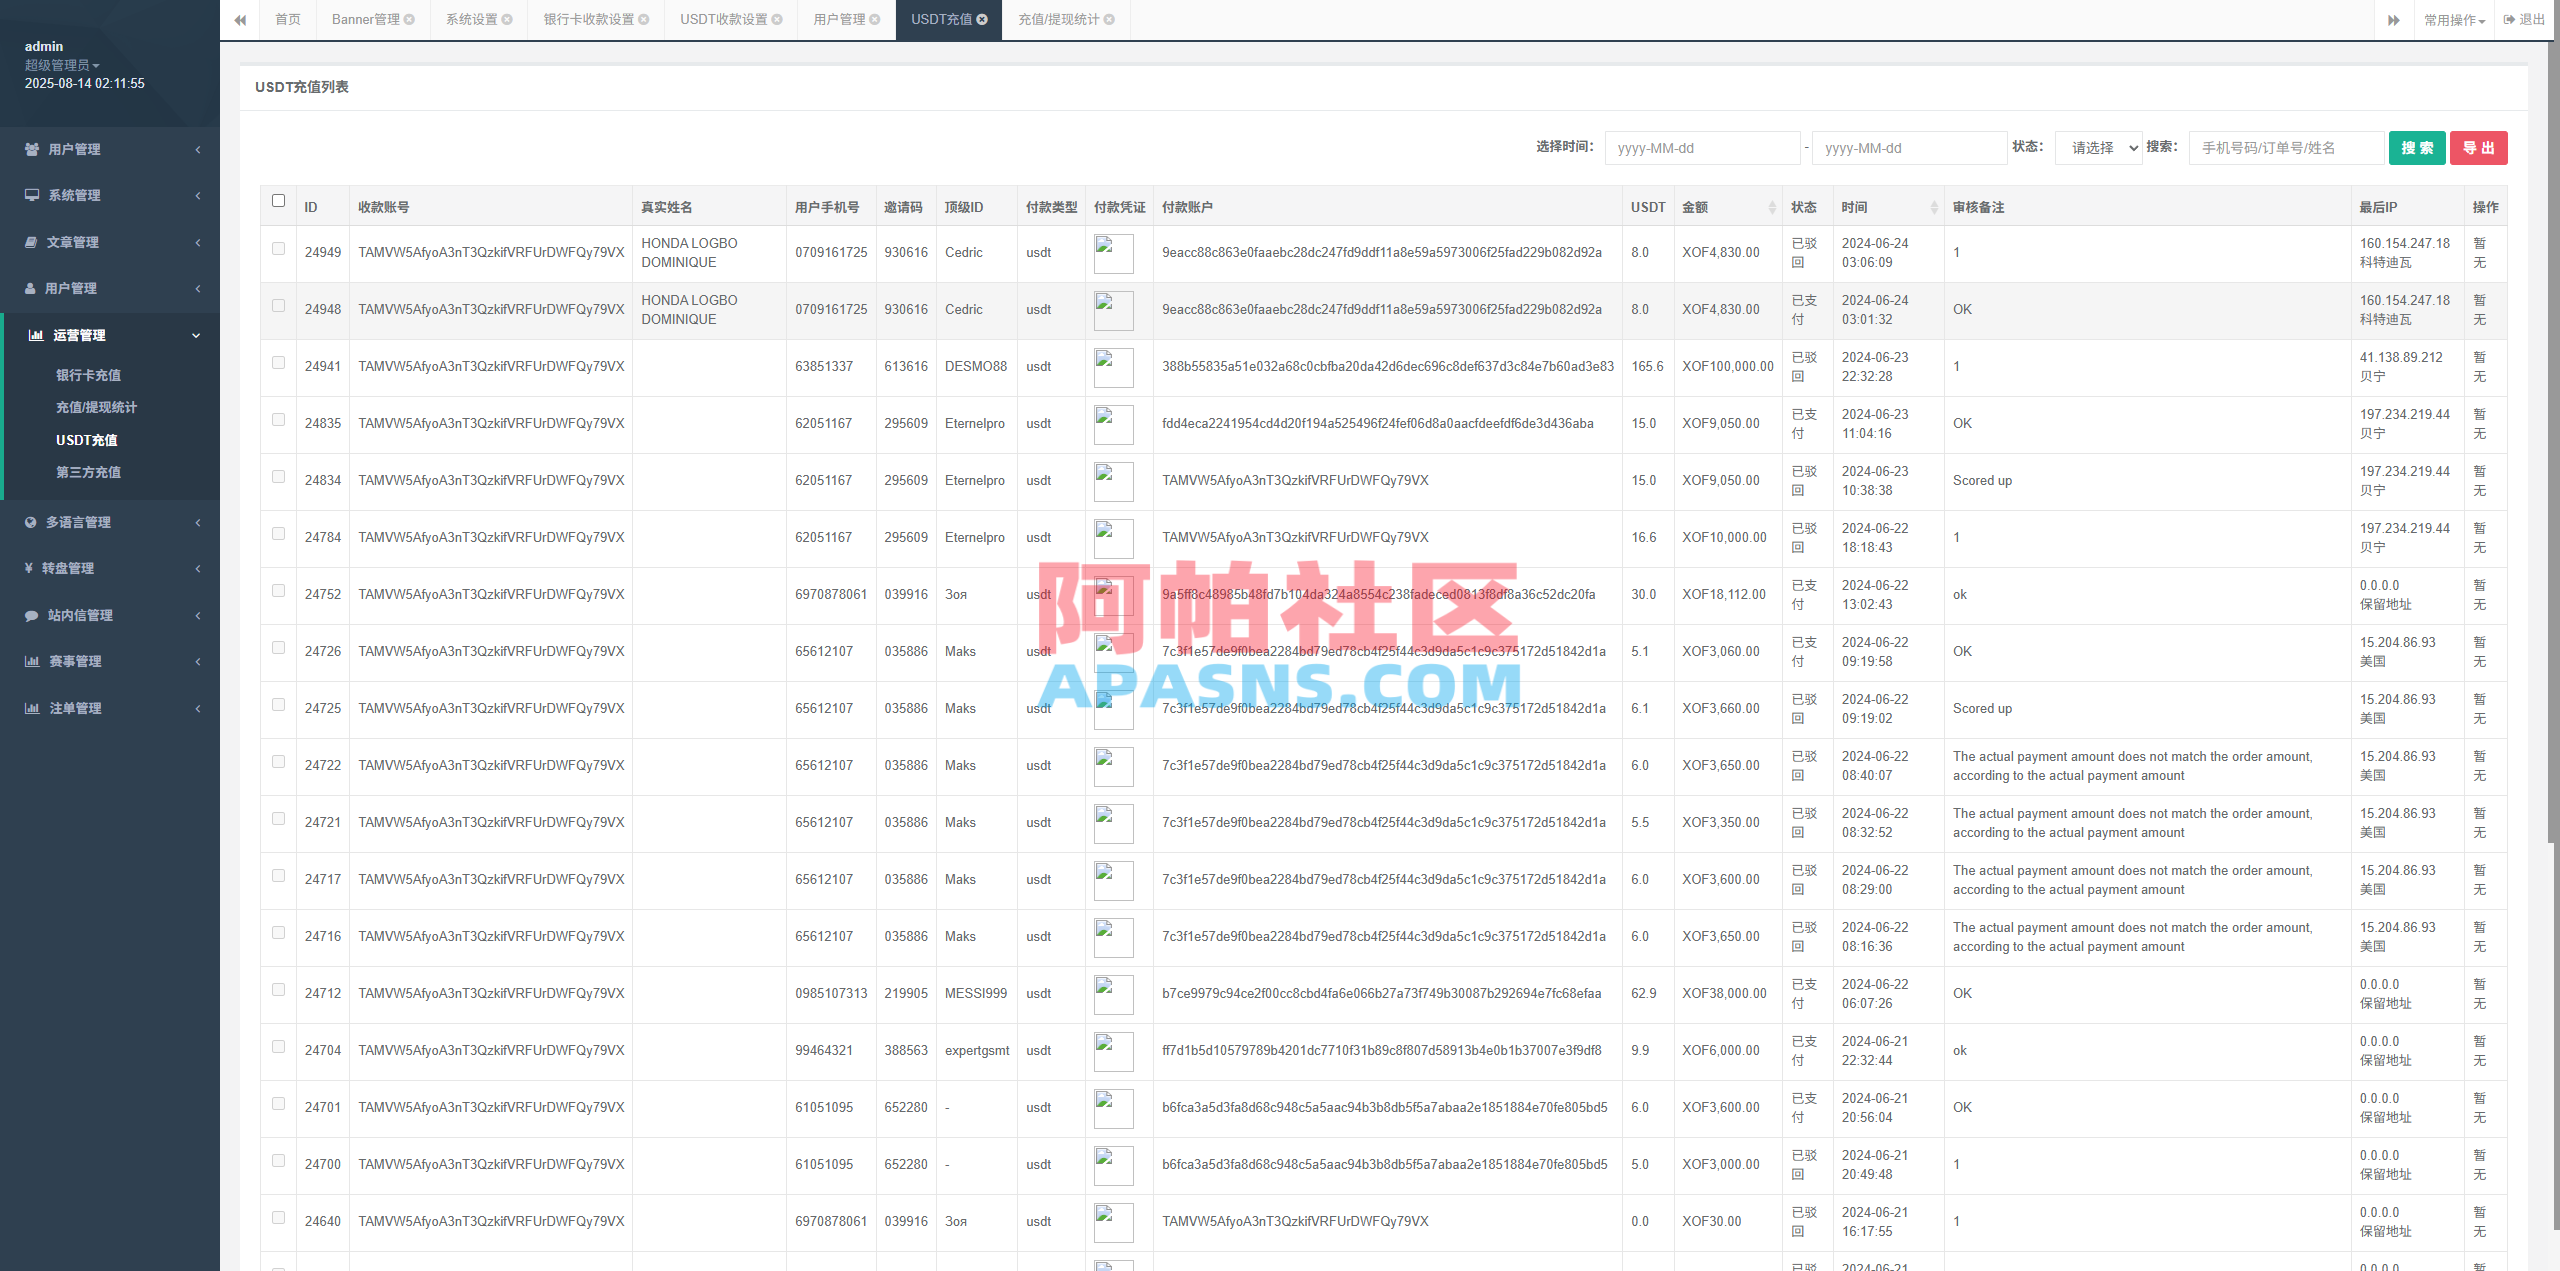
Task: Select the checkbox on row 24835
Action: point(278,420)
